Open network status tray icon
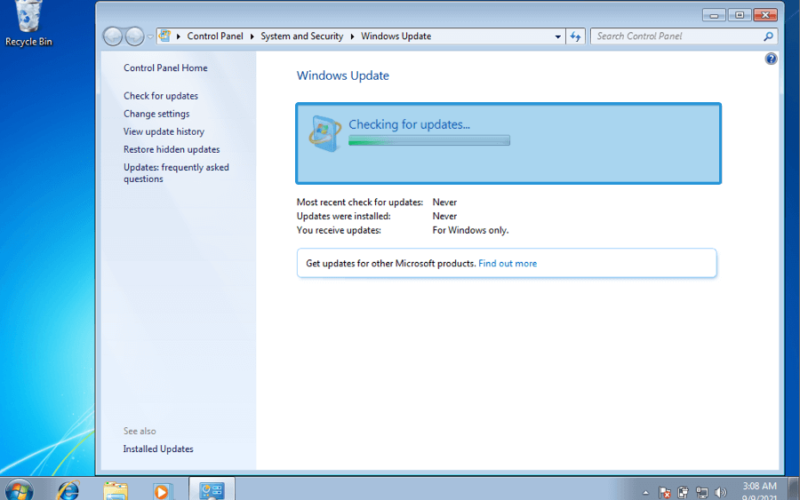Viewport: 800px width, 500px height. [x=702, y=493]
